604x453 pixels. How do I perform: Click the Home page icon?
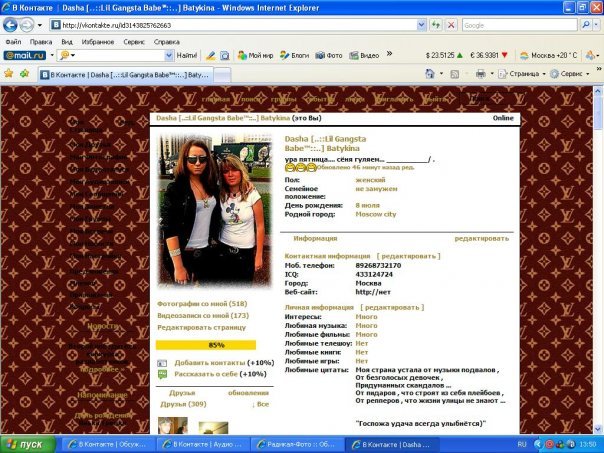(430, 74)
